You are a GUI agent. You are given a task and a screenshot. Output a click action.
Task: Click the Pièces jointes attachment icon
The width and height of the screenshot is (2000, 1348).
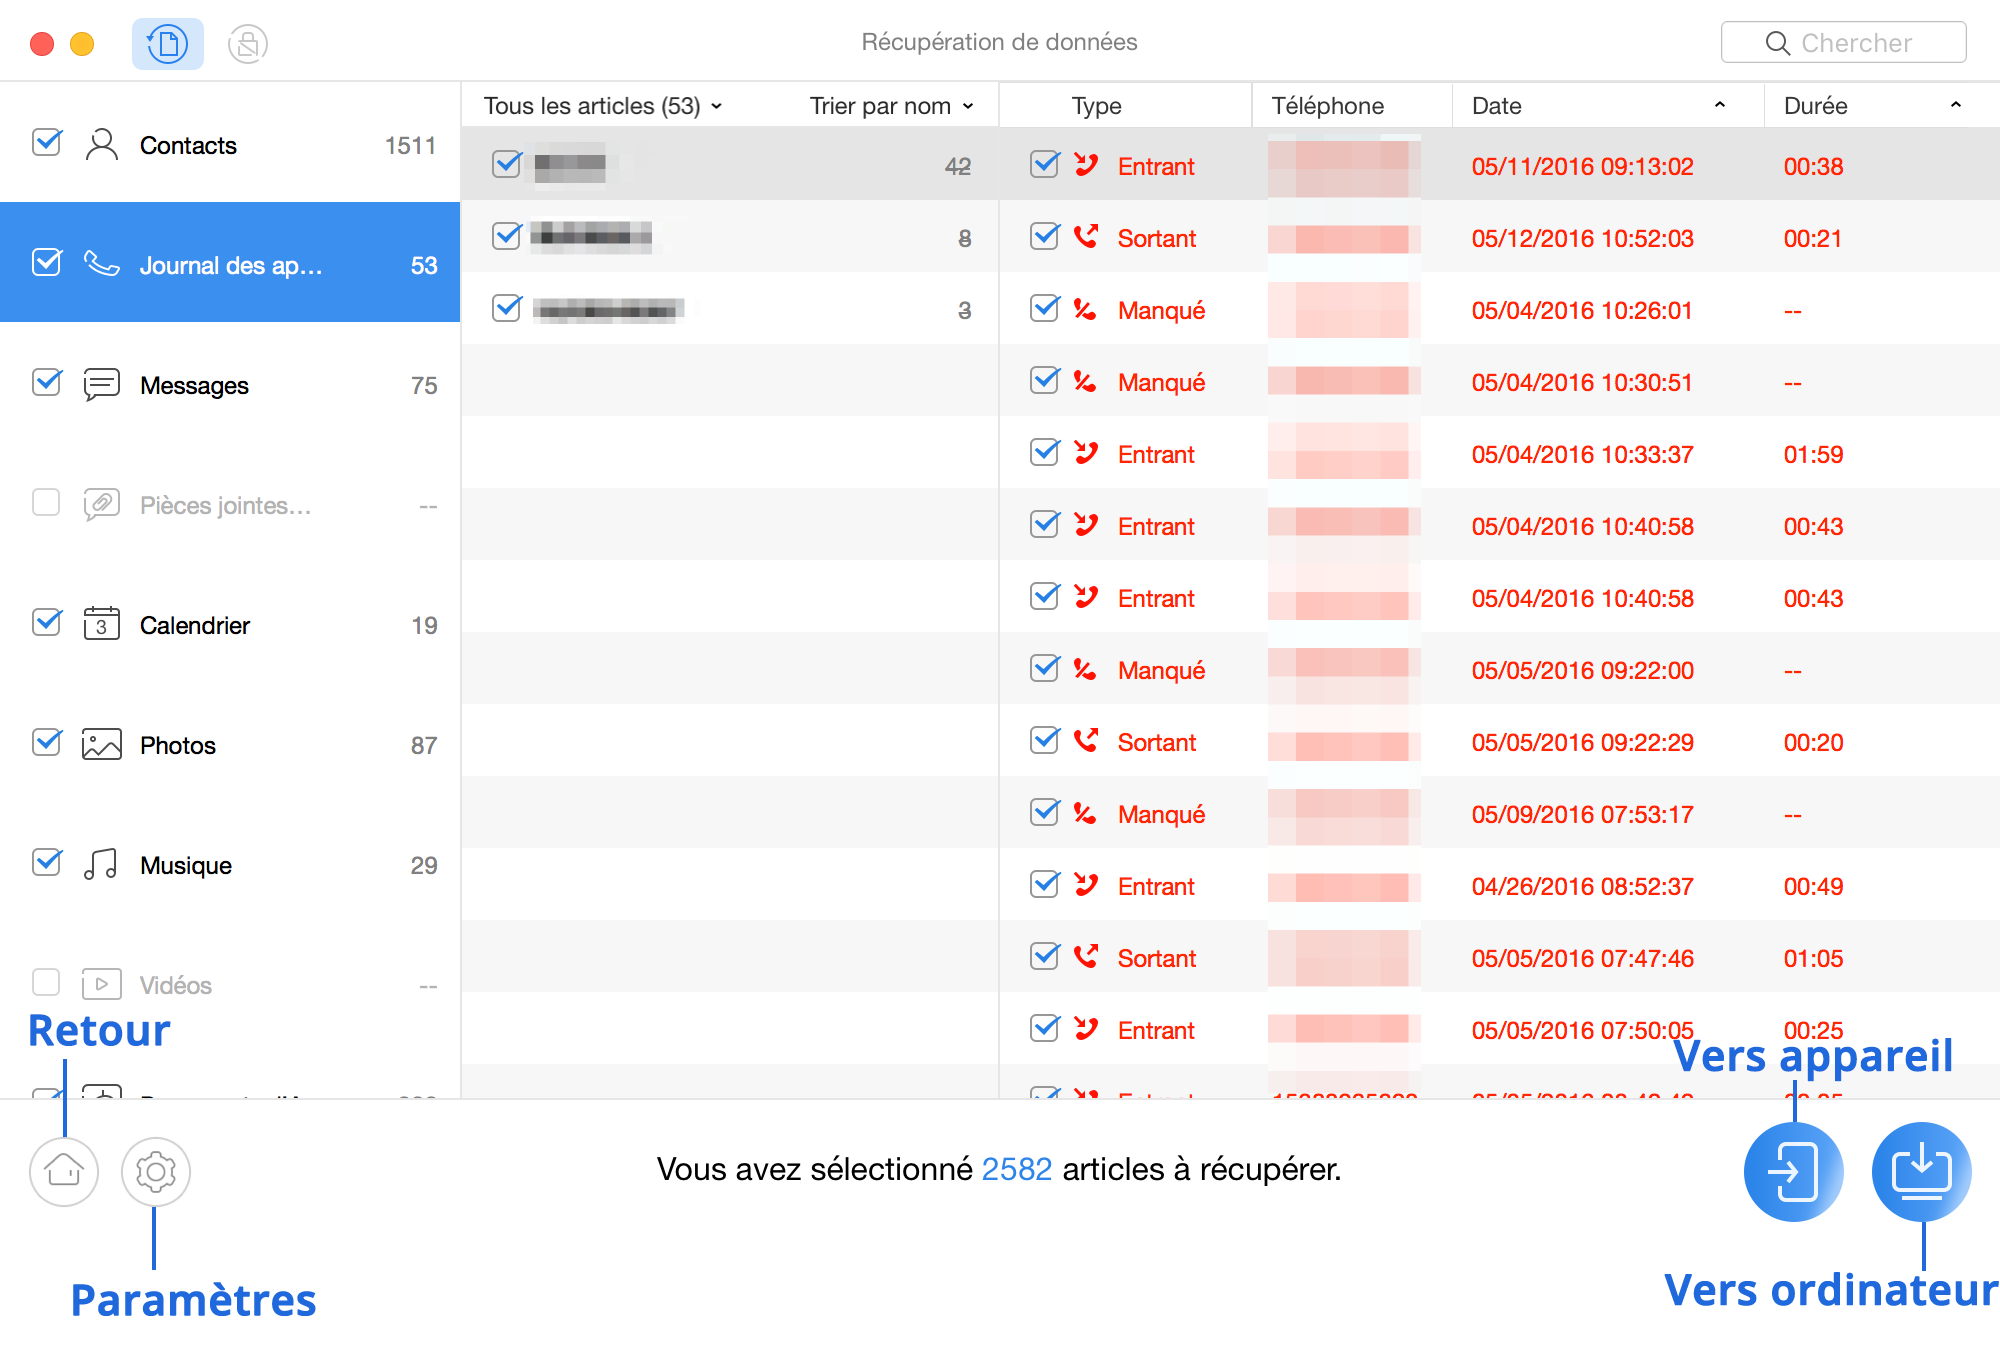[x=101, y=504]
